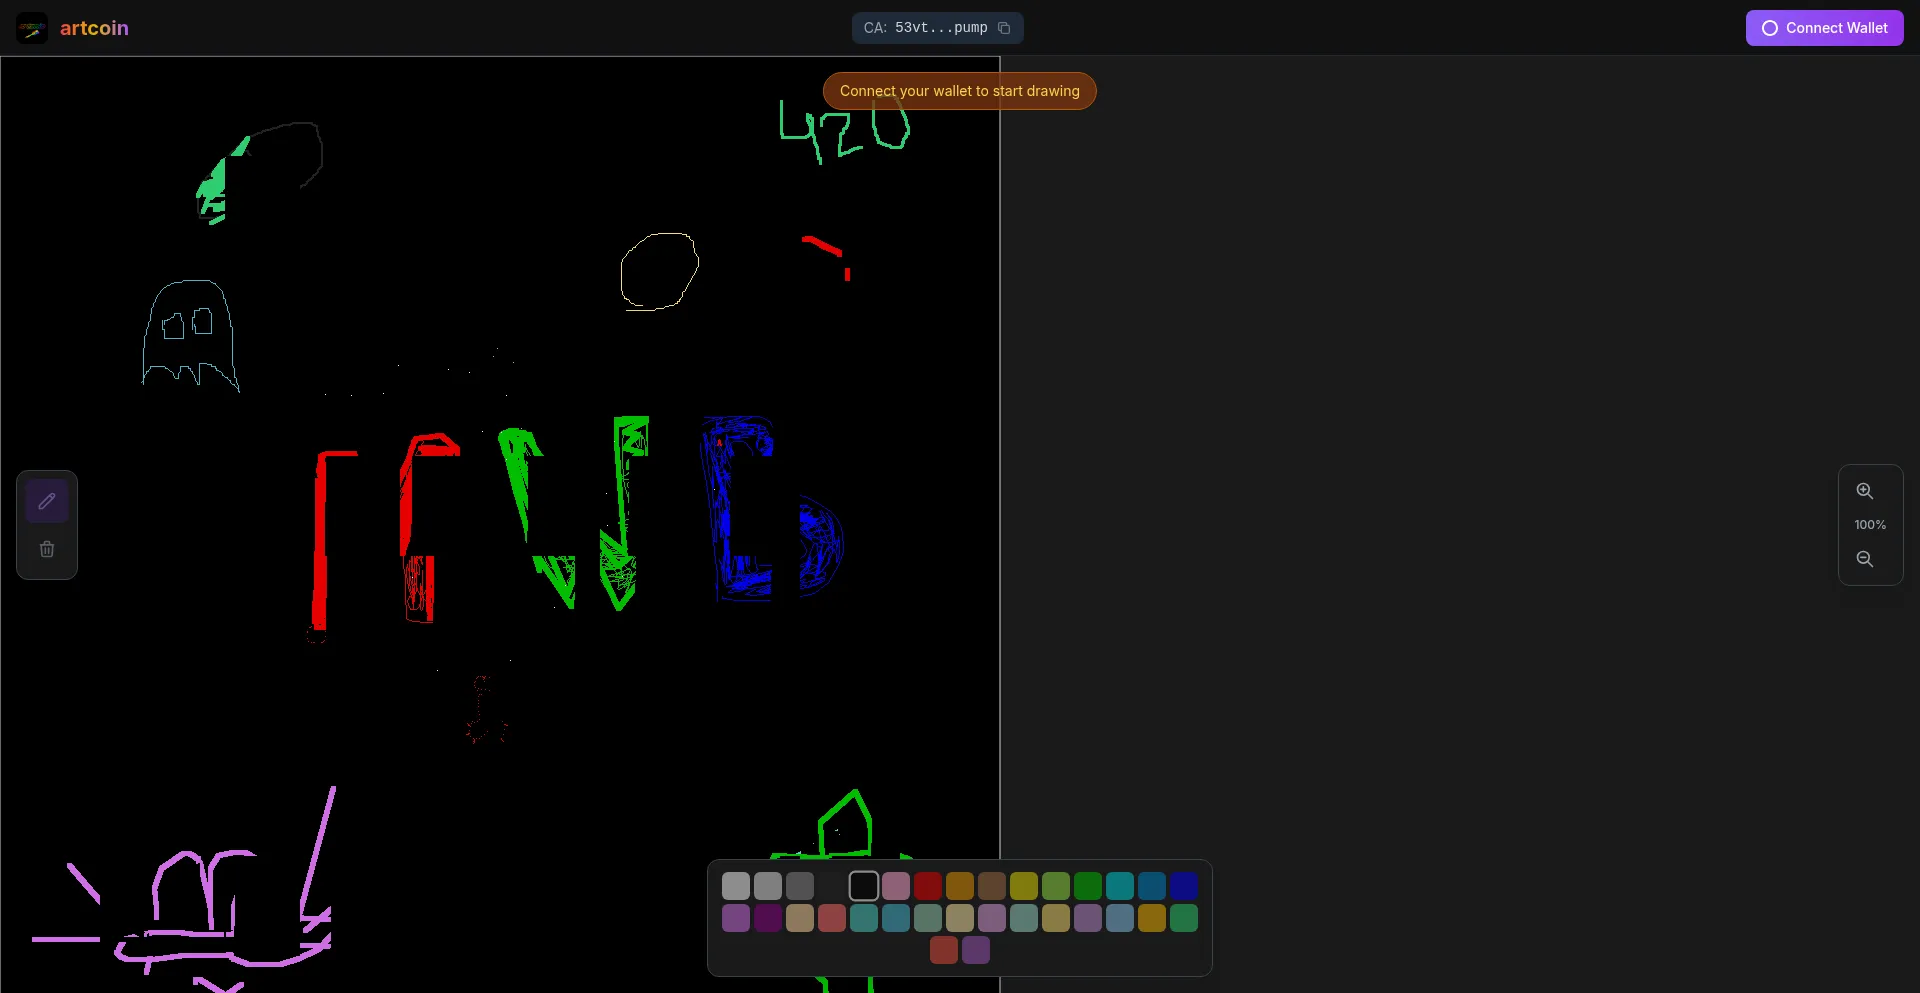The width and height of the screenshot is (1920, 993).
Task: Pick the purple swatch starting the second row
Action: [x=736, y=918]
